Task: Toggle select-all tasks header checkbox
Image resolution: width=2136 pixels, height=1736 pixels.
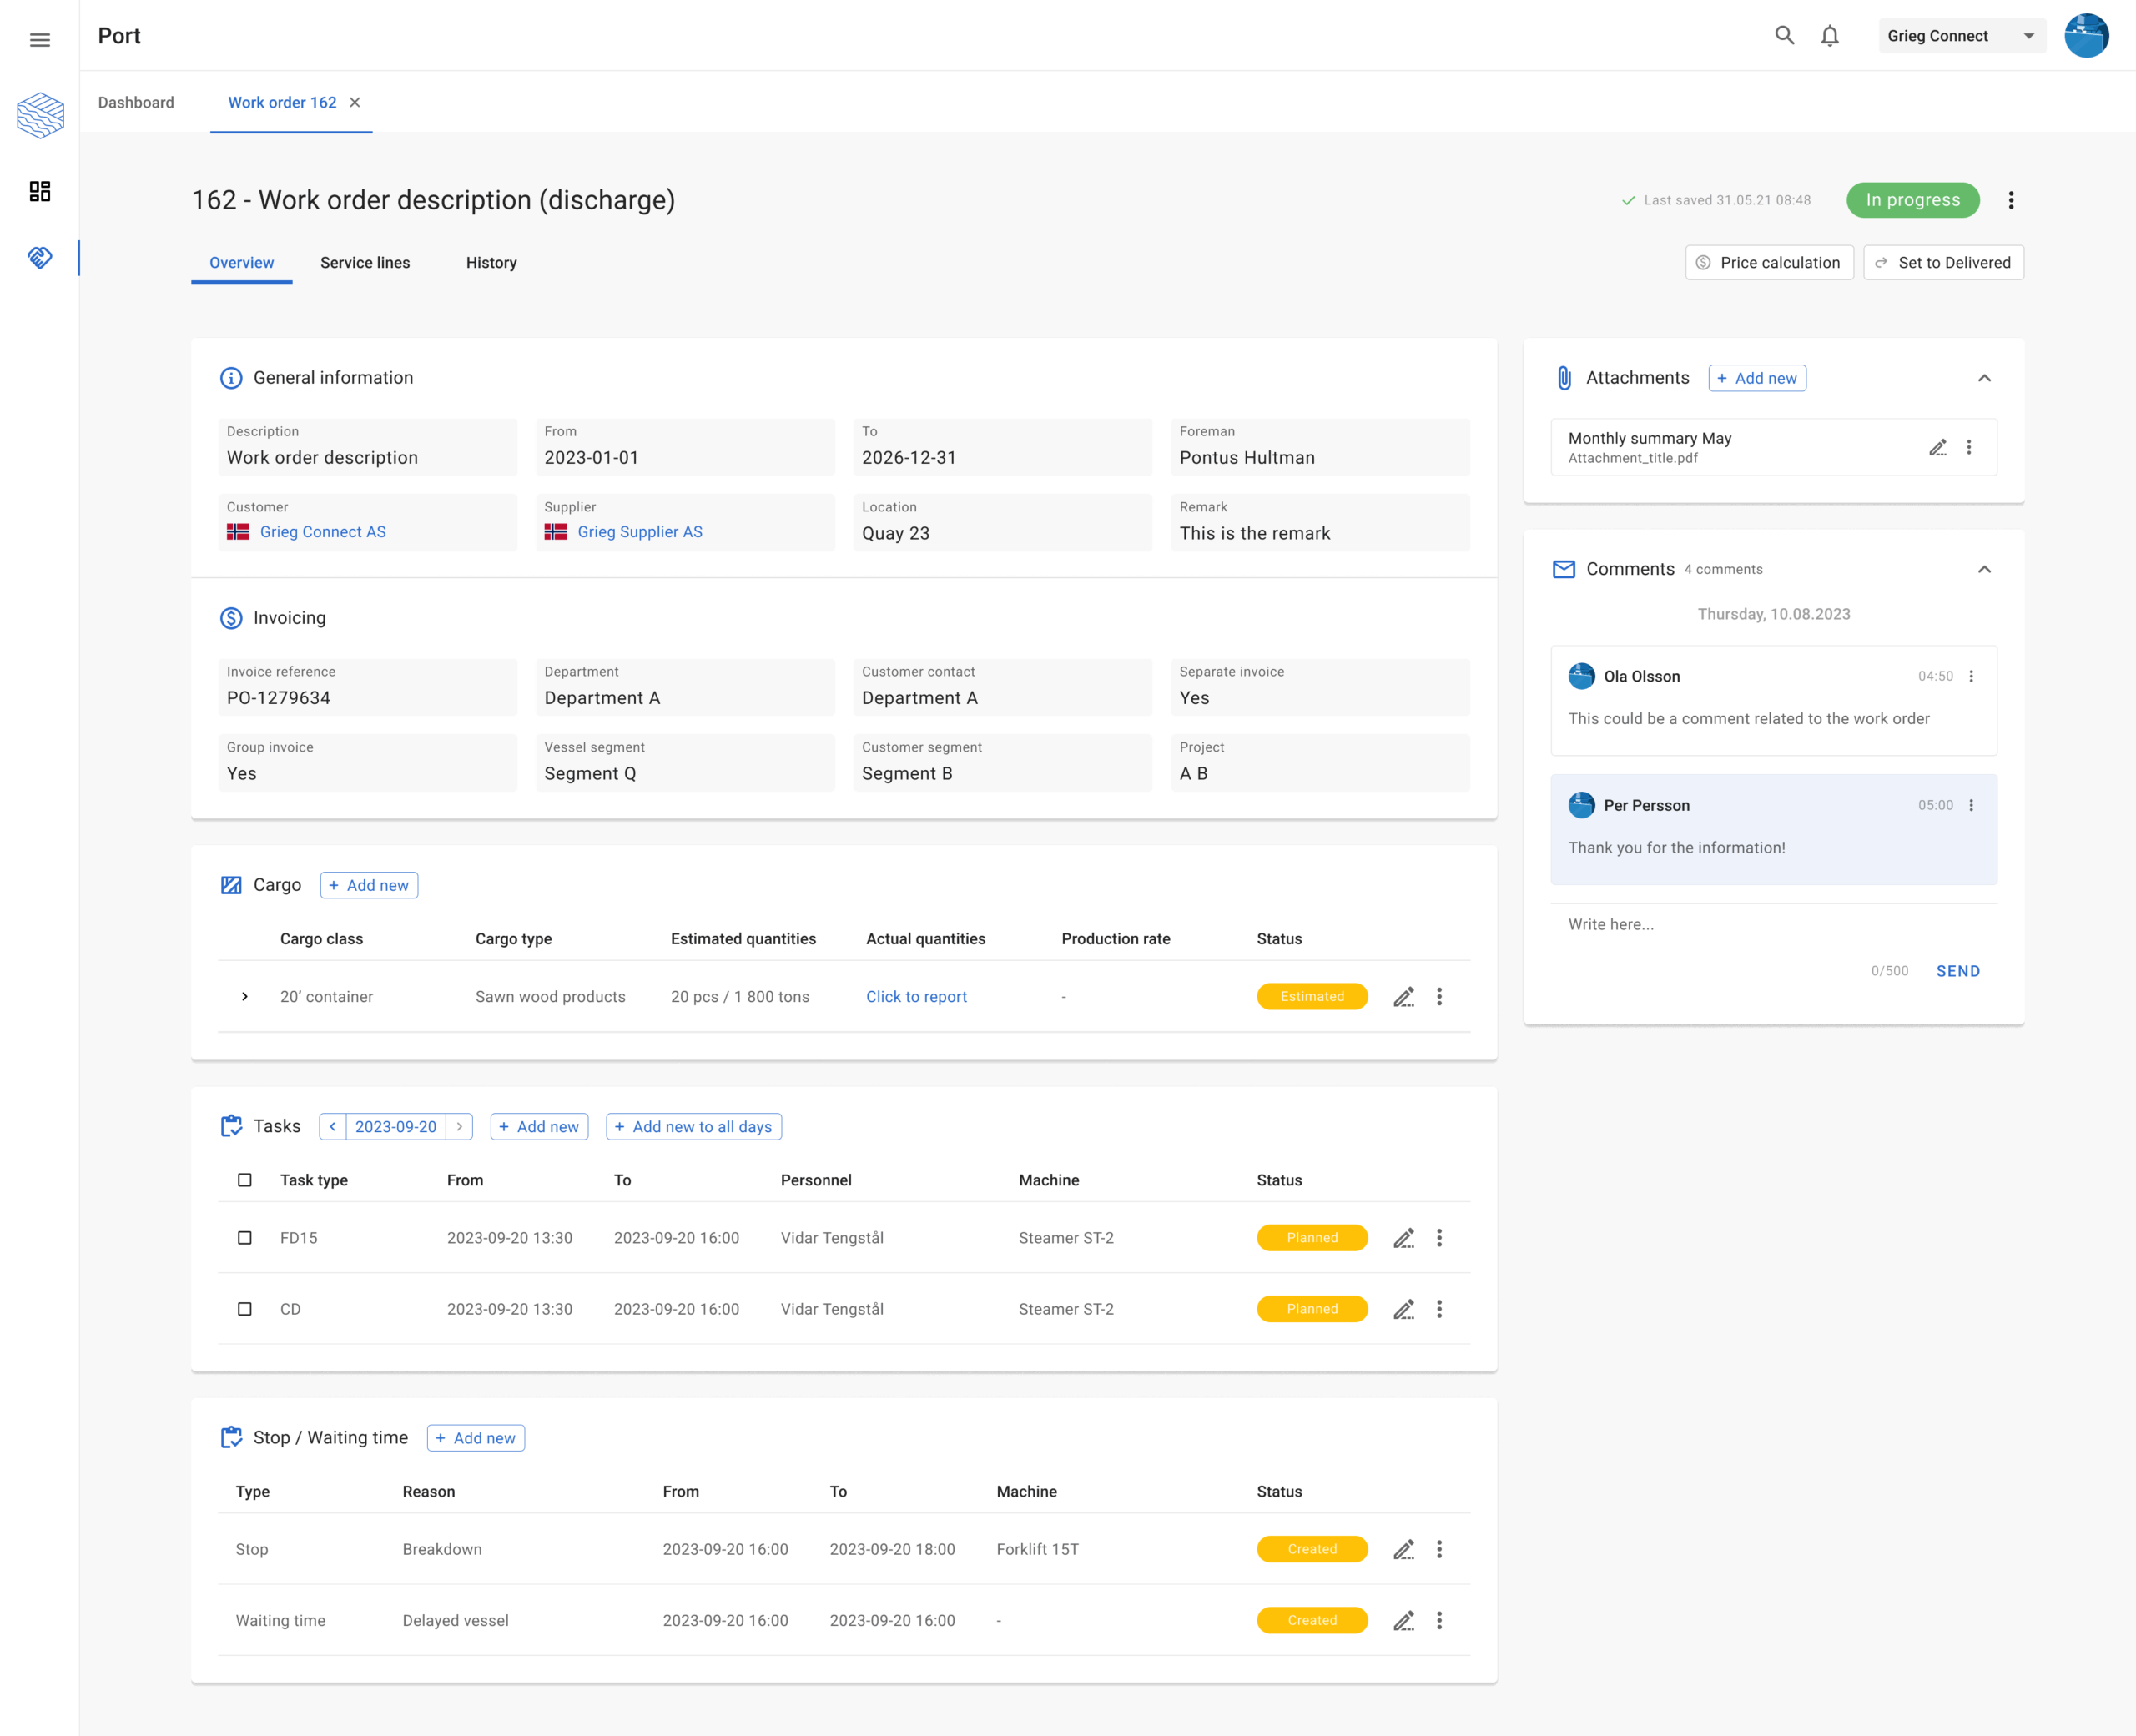Action: pos(244,1180)
